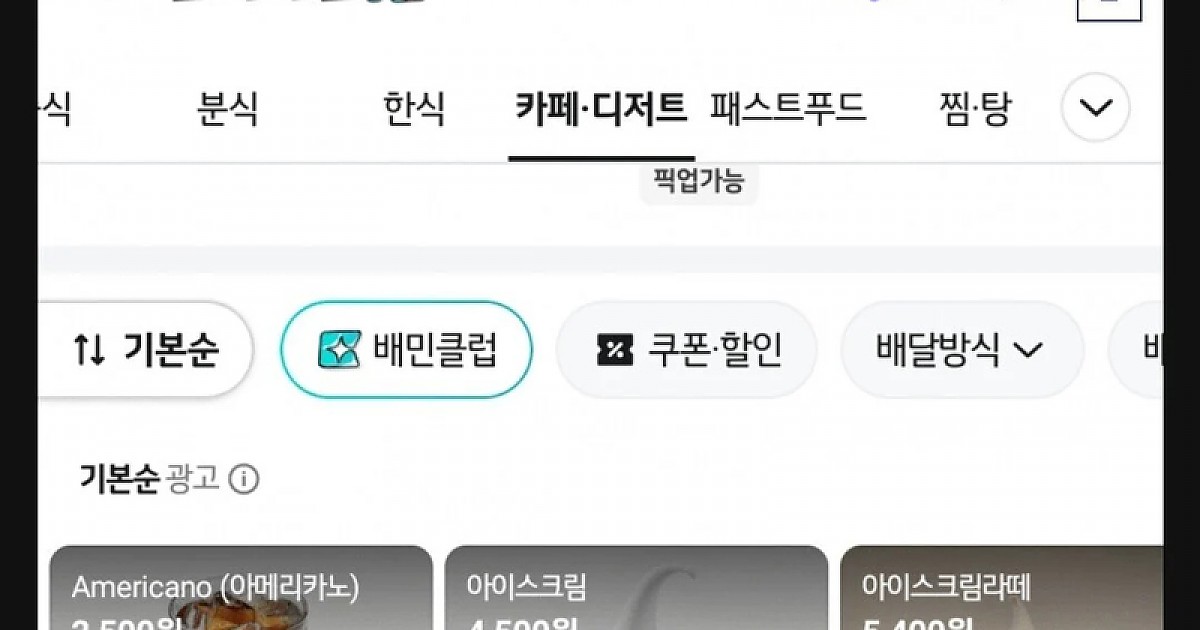Select the 분식 category tab
This screenshot has height=630, width=1200.
click(228, 108)
